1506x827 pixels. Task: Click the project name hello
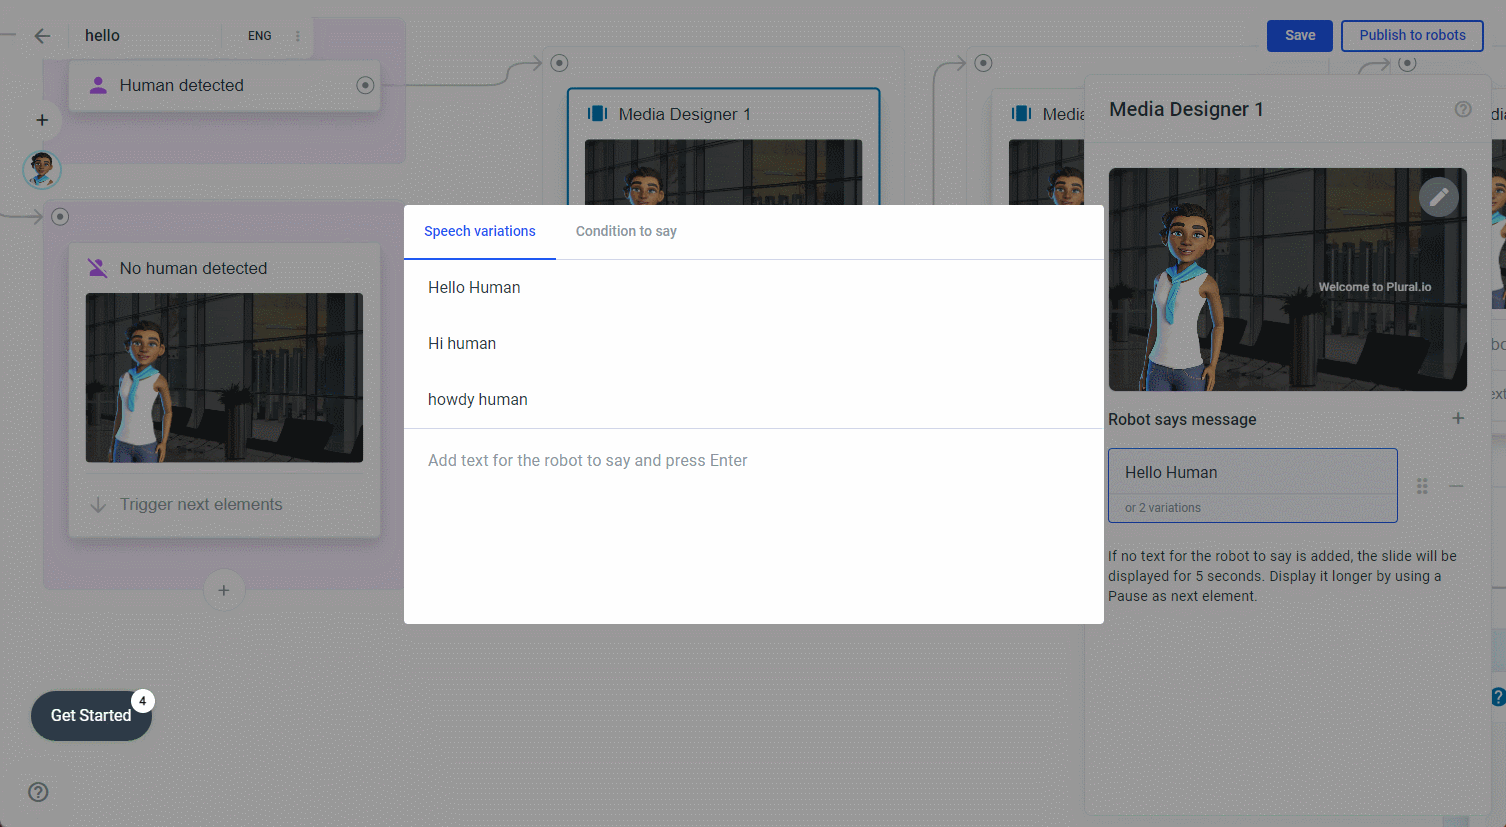click(102, 36)
